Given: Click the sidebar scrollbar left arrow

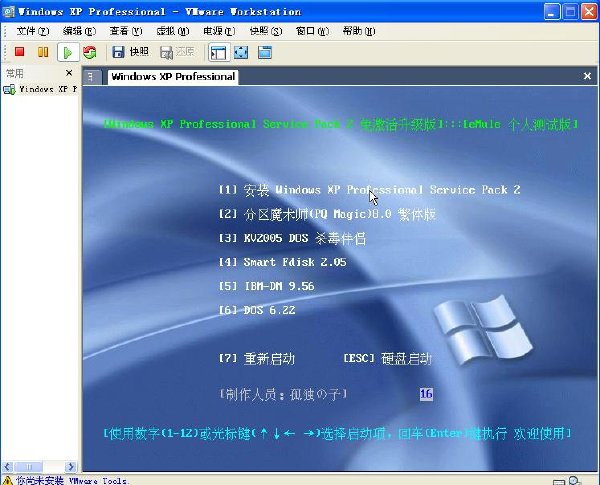Looking at the screenshot, I should point(8,467).
